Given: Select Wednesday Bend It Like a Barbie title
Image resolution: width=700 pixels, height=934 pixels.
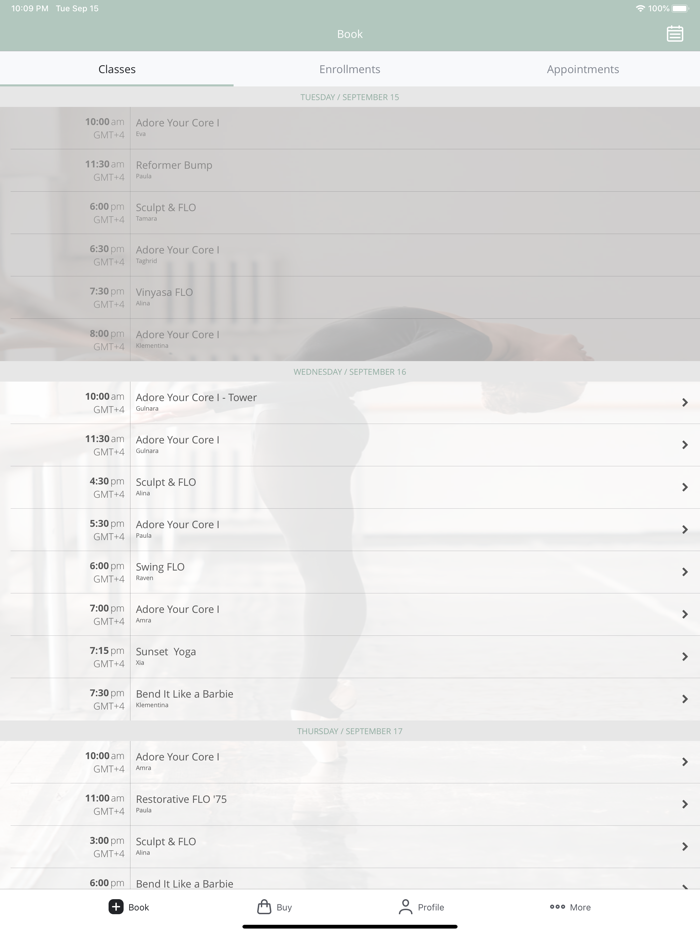Looking at the screenshot, I should click(x=184, y=694).
